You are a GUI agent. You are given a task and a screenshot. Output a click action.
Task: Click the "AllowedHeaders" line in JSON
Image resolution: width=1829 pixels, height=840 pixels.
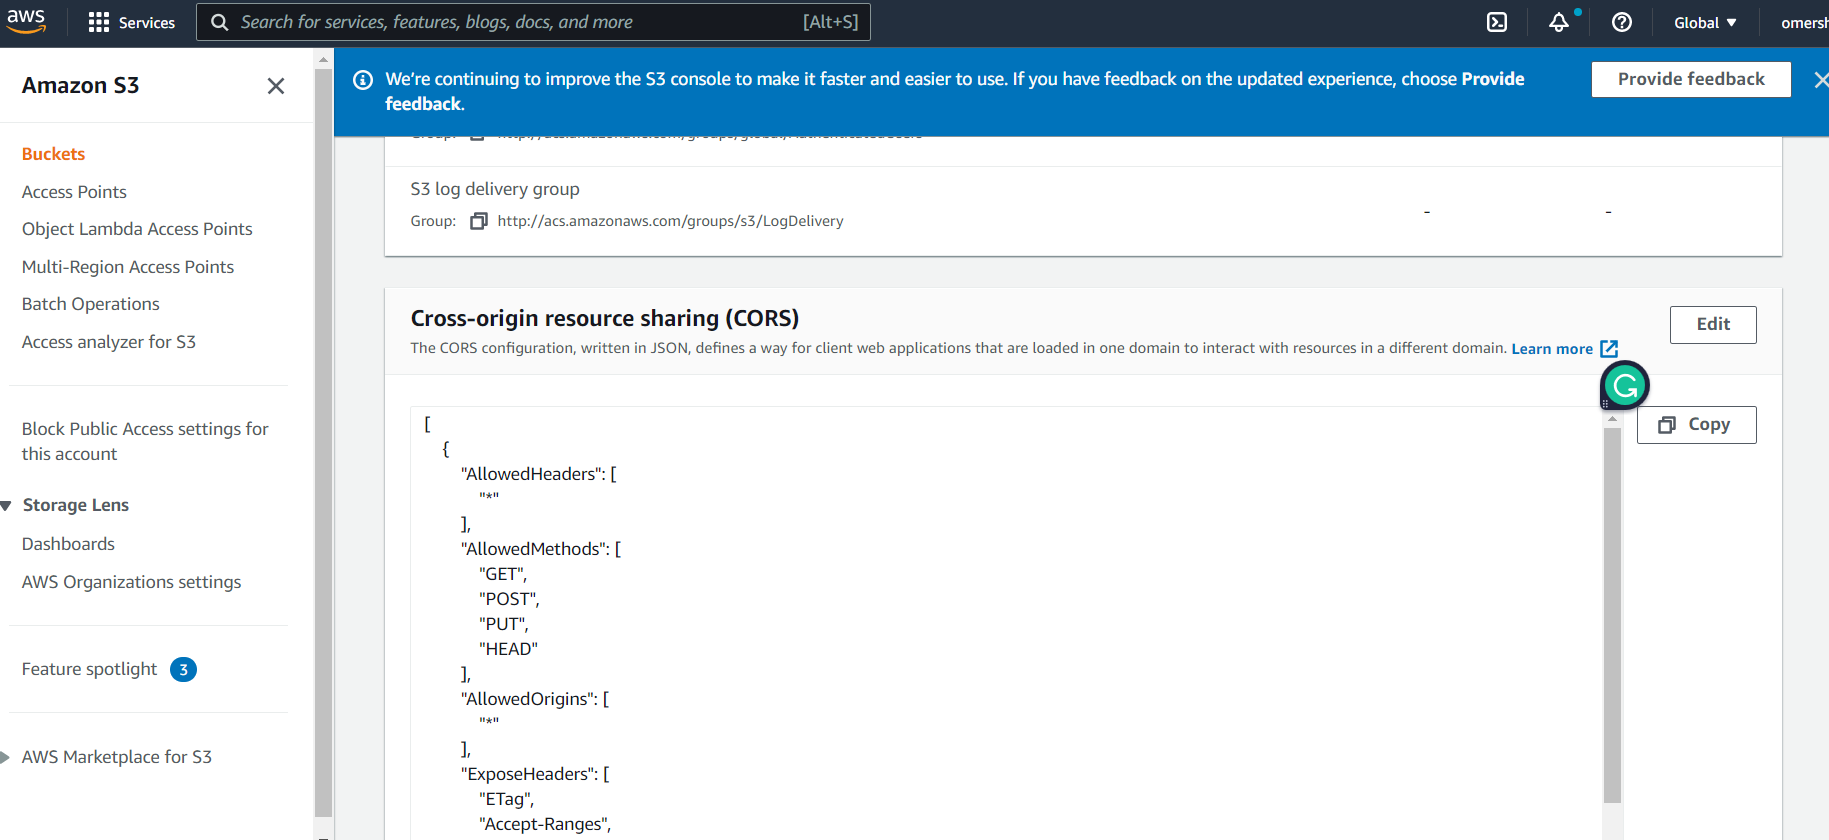(x=538, y=474)
